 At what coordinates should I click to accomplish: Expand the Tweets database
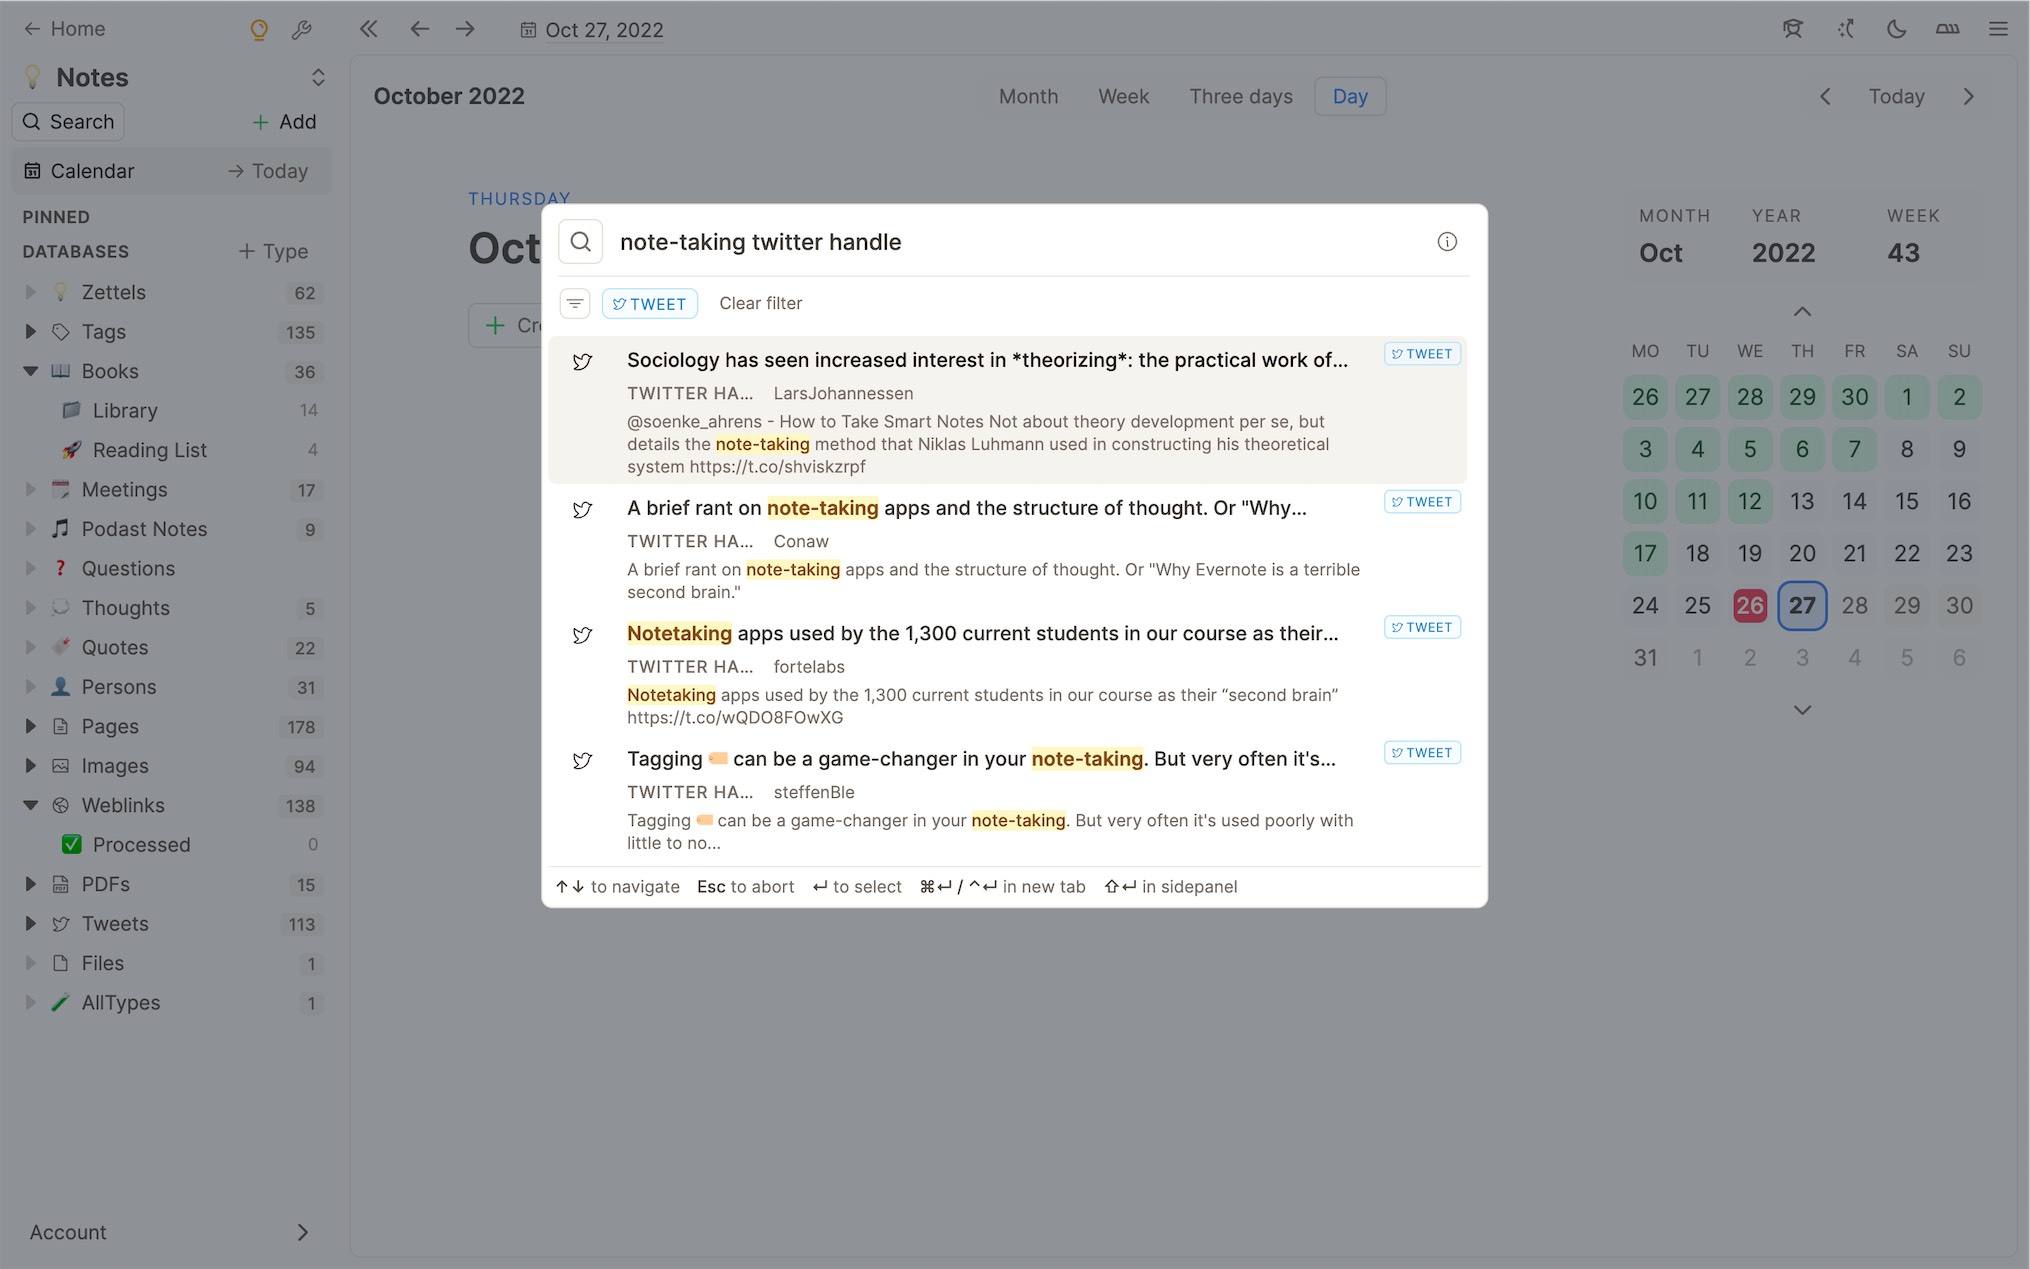click(x=31, y=924)
